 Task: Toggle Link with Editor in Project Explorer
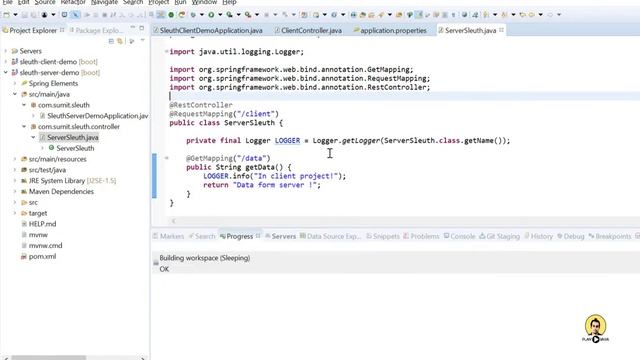coord(120,41)
